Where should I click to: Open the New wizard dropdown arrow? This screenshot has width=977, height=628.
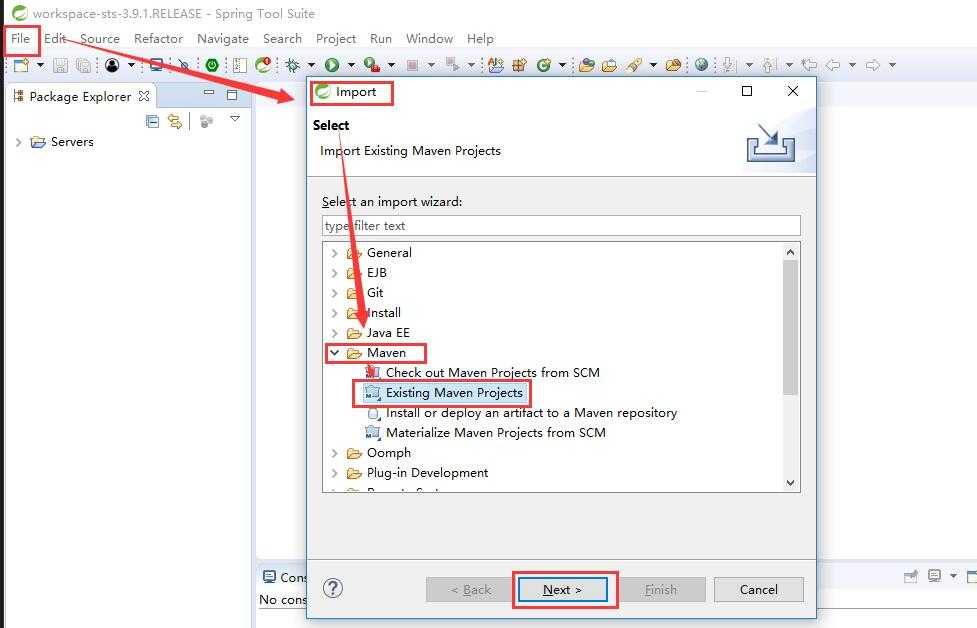point(41,65)
